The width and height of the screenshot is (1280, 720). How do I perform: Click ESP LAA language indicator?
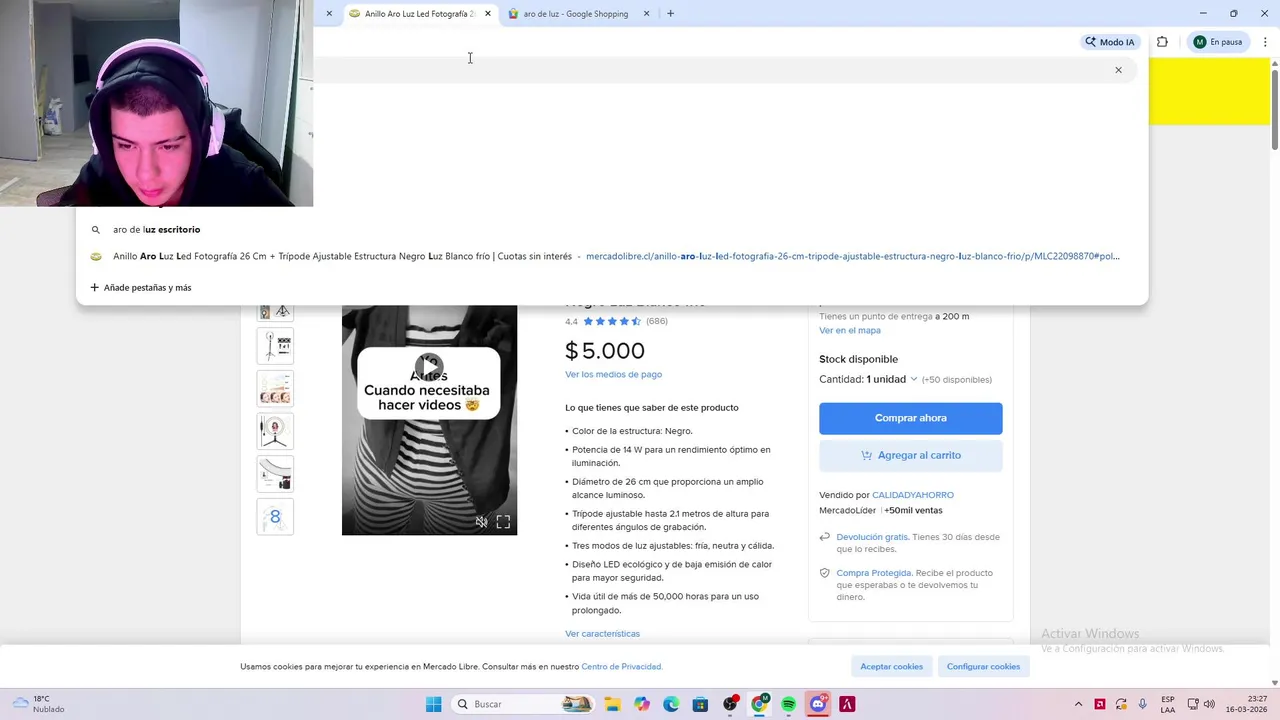click(1168, 704)
